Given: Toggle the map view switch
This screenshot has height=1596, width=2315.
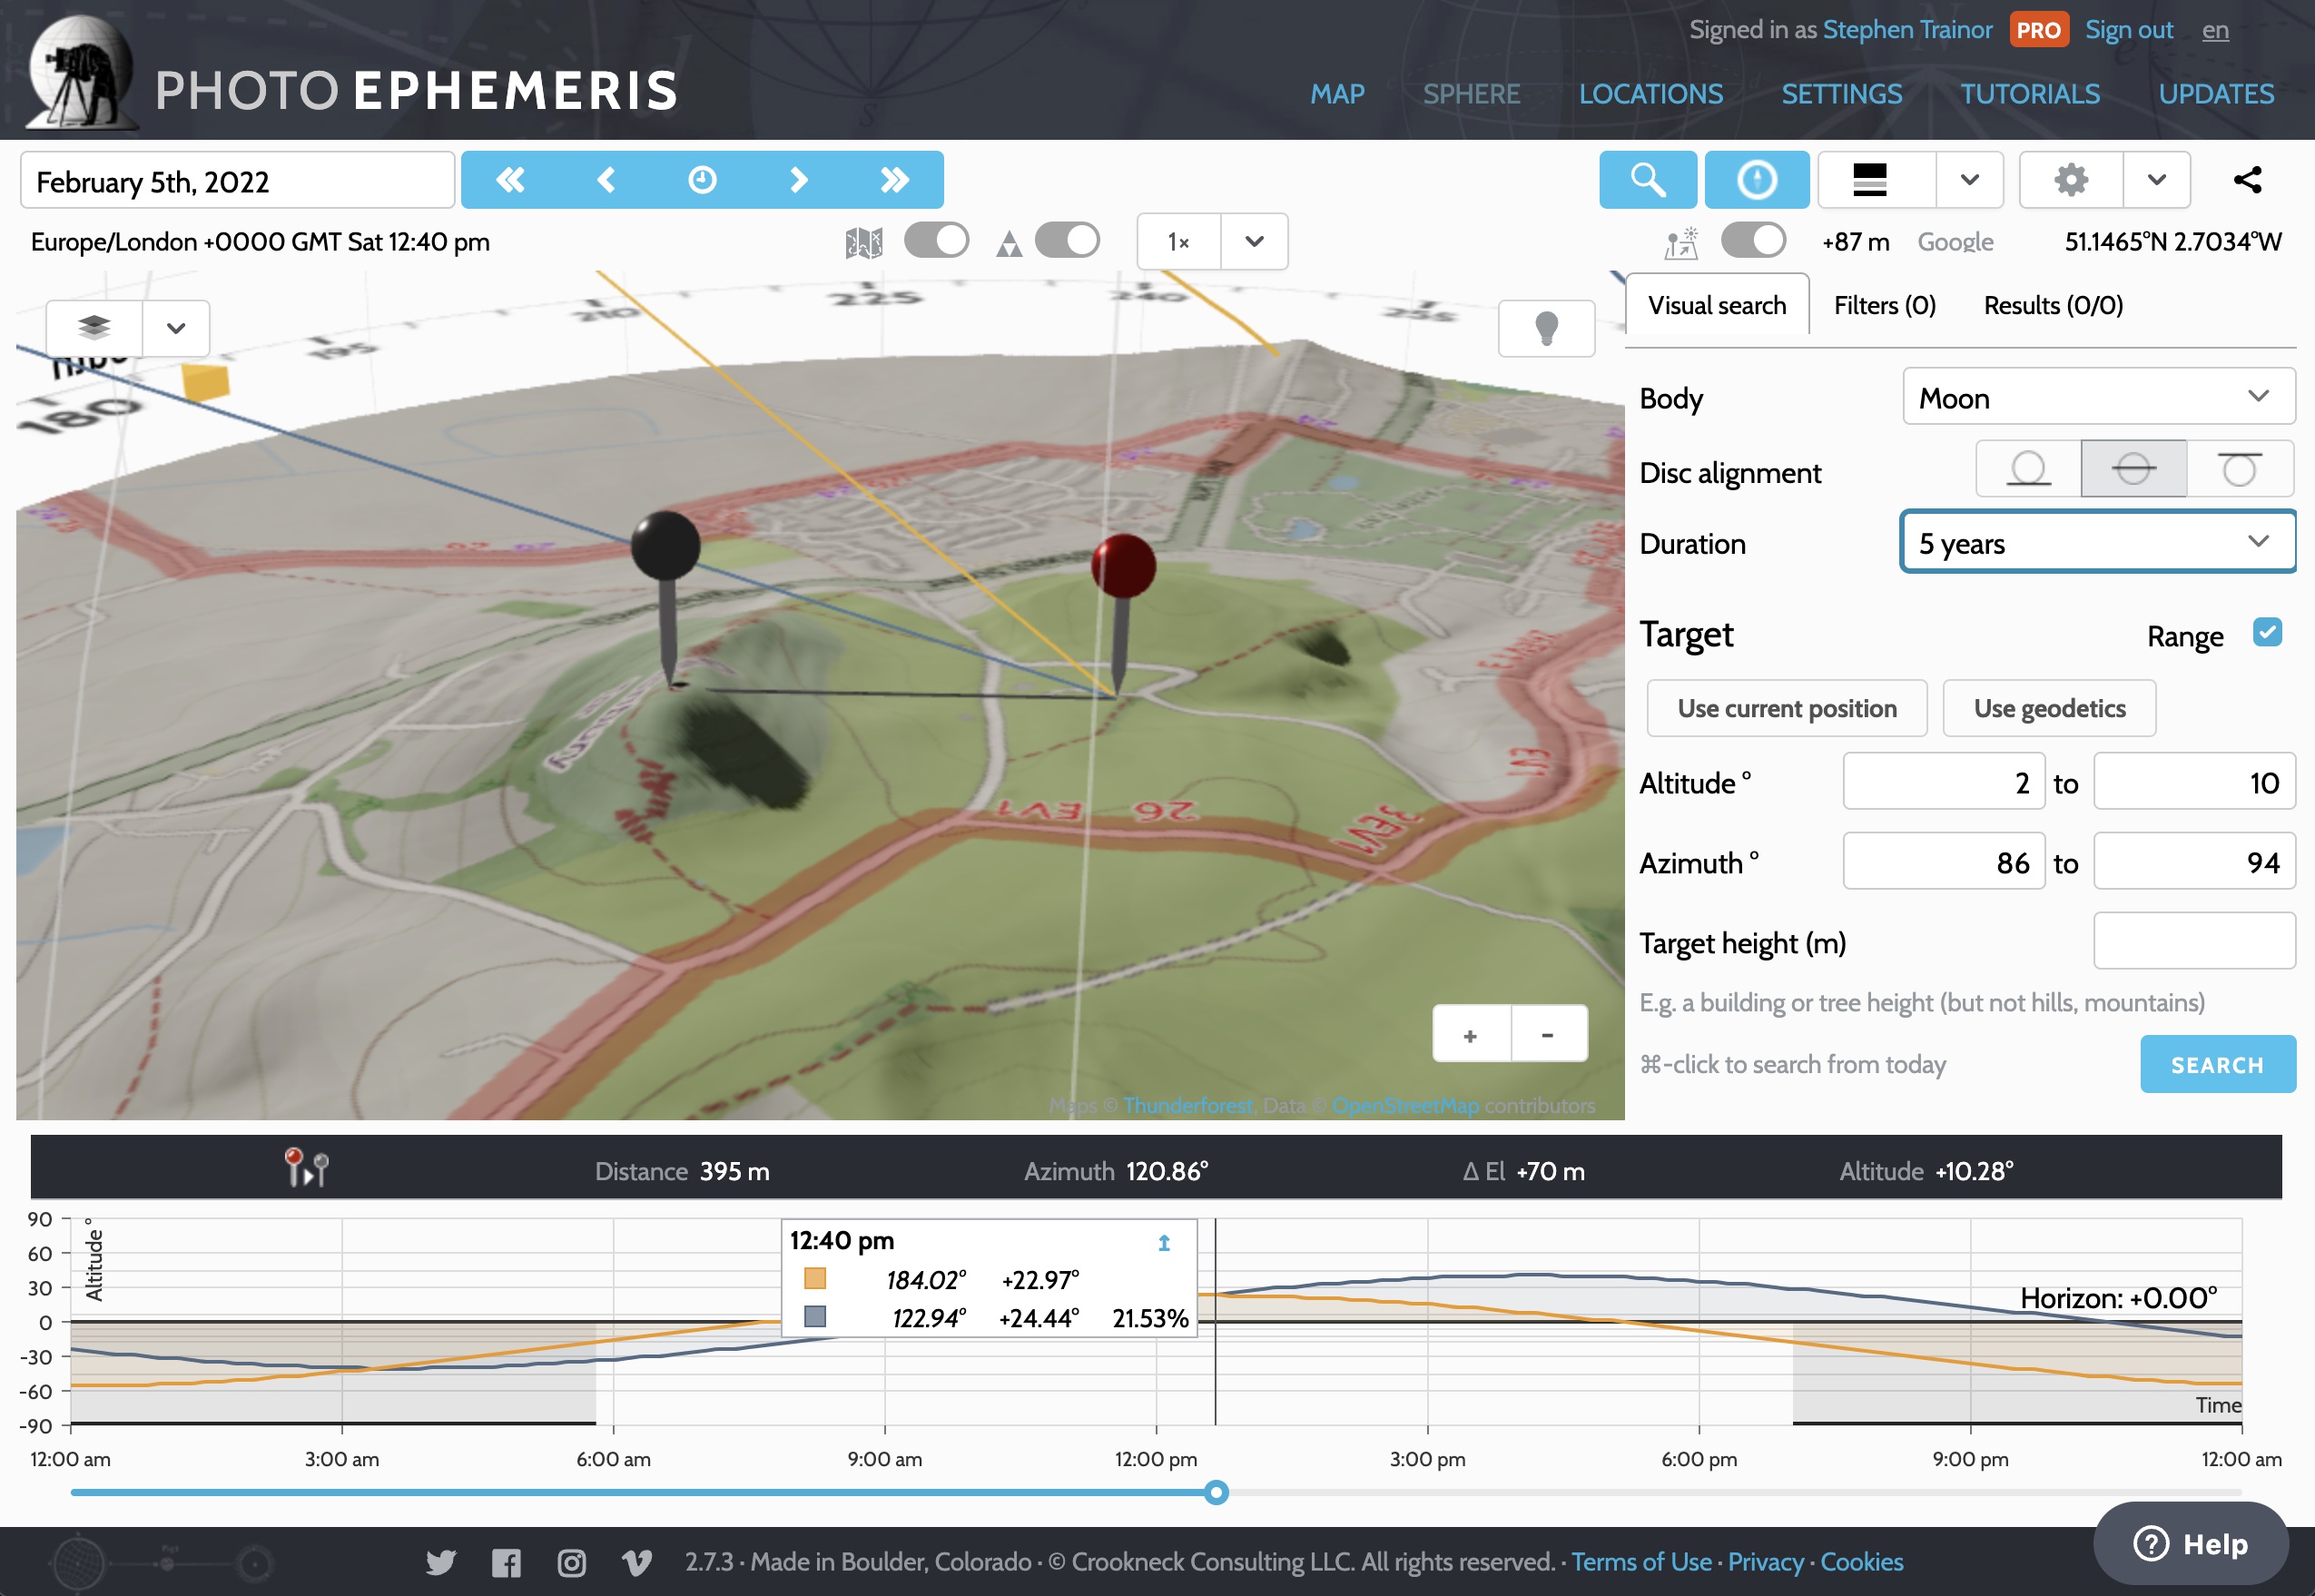Looking at the screenshot, I should click(936, 241).
